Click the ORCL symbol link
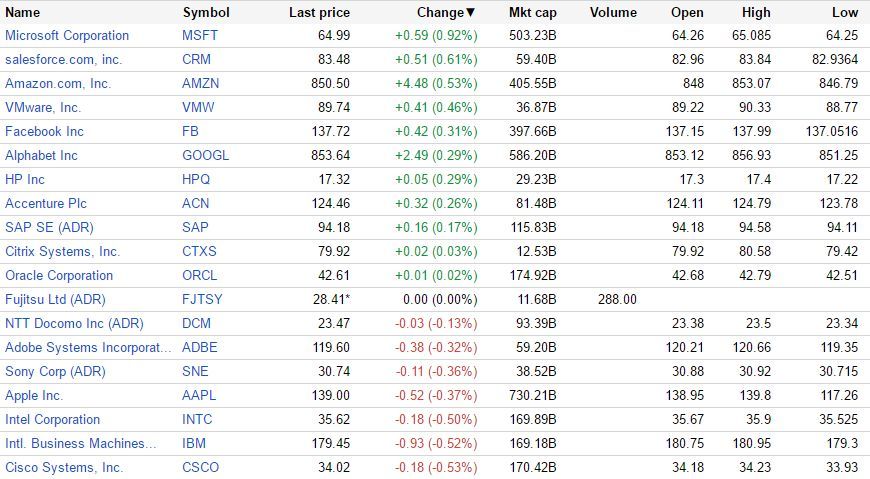 [199, 275]
